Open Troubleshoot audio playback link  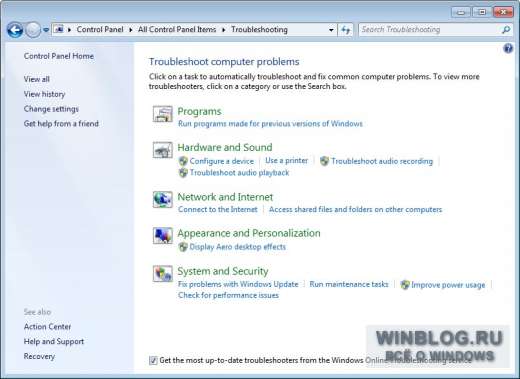coord(239,173)
